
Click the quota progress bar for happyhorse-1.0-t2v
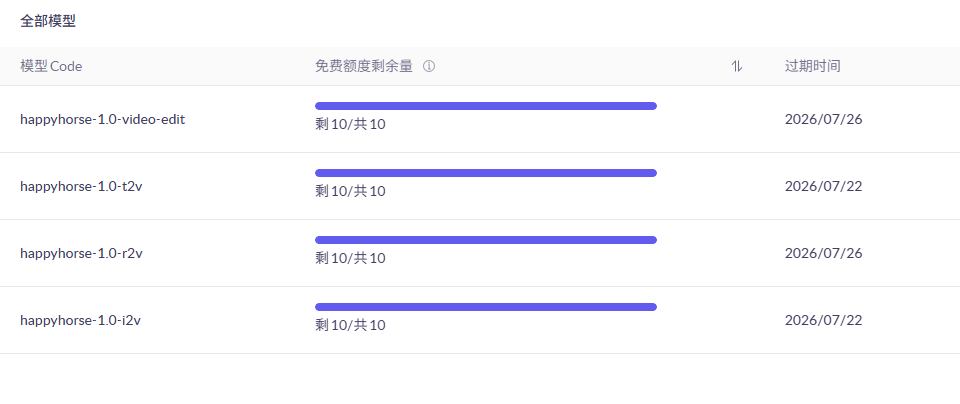(x=485, y=173)
